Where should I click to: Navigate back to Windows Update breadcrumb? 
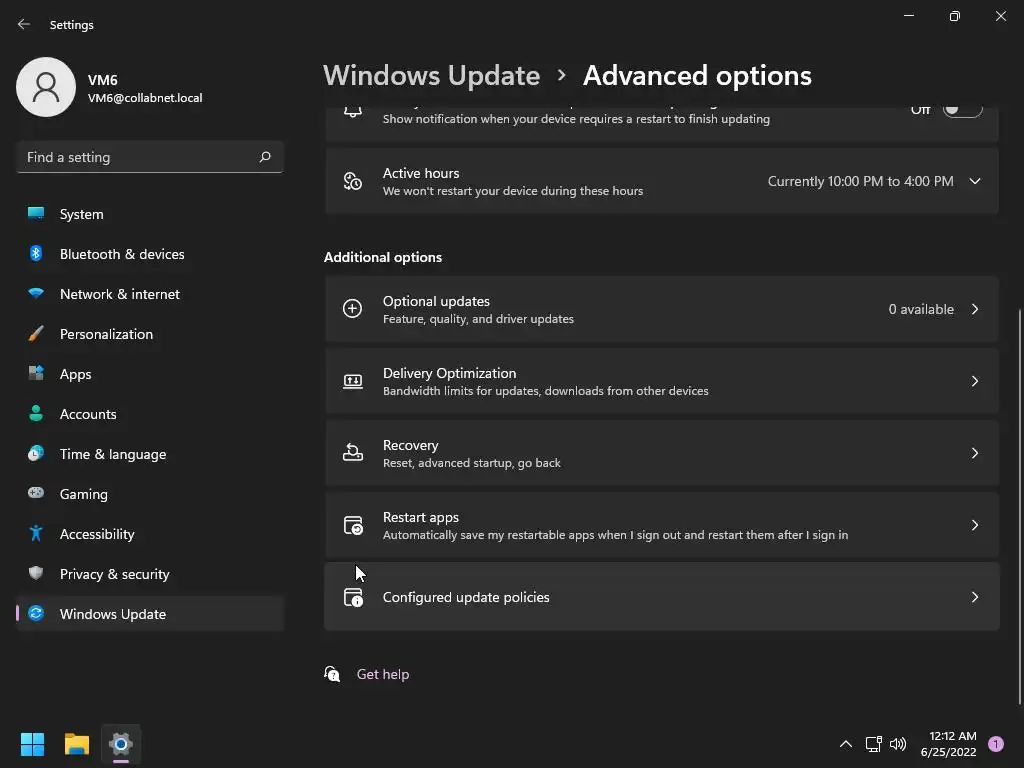click(431, 76)
